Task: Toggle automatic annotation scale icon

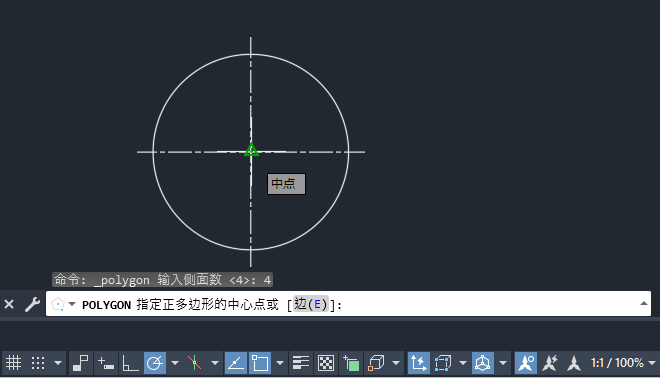Action: (x=550, y=362)
